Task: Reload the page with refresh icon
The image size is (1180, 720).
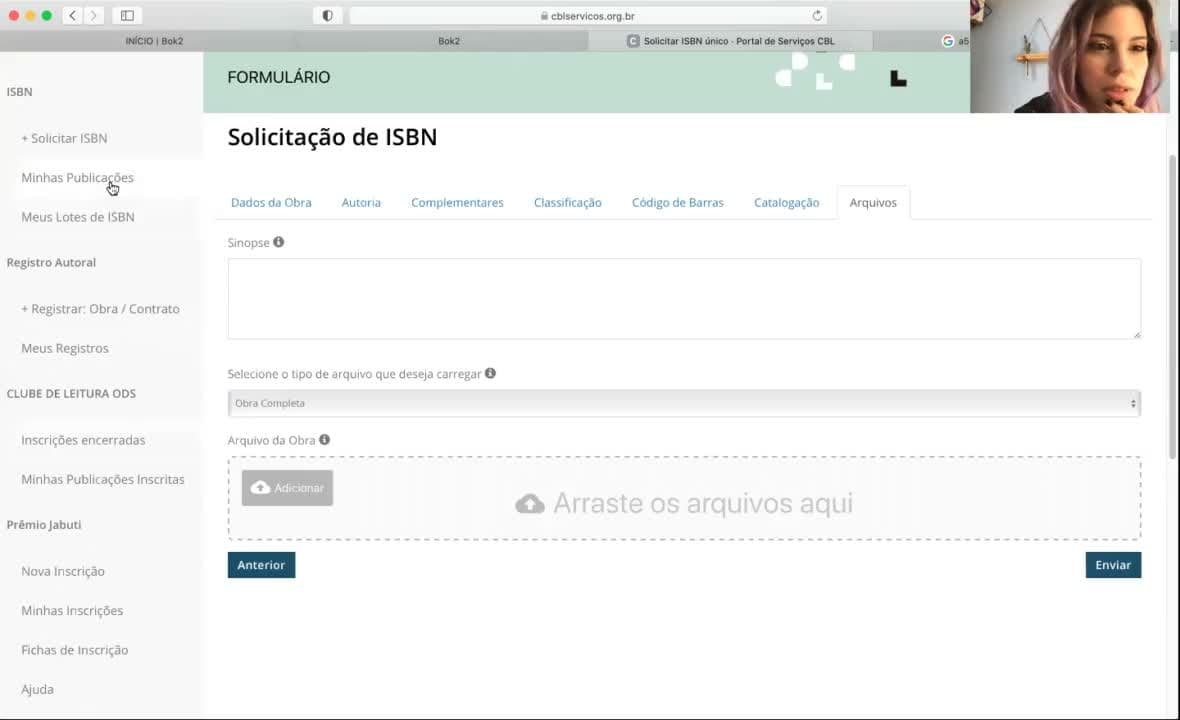Action: pos(817,16)
